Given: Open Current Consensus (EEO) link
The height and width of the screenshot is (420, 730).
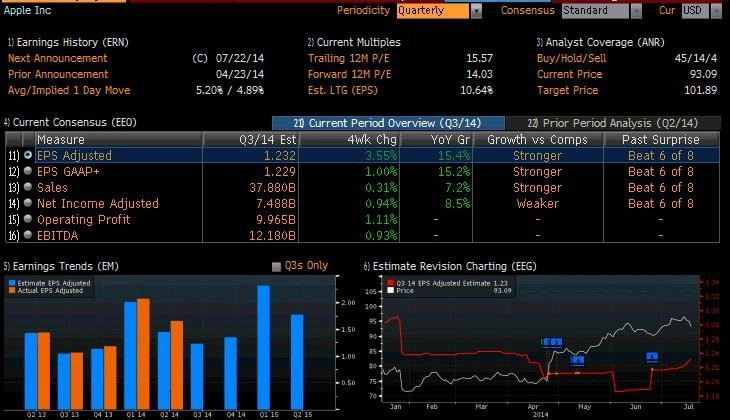Looking at the screenshot, I should [x=70, y=122].
